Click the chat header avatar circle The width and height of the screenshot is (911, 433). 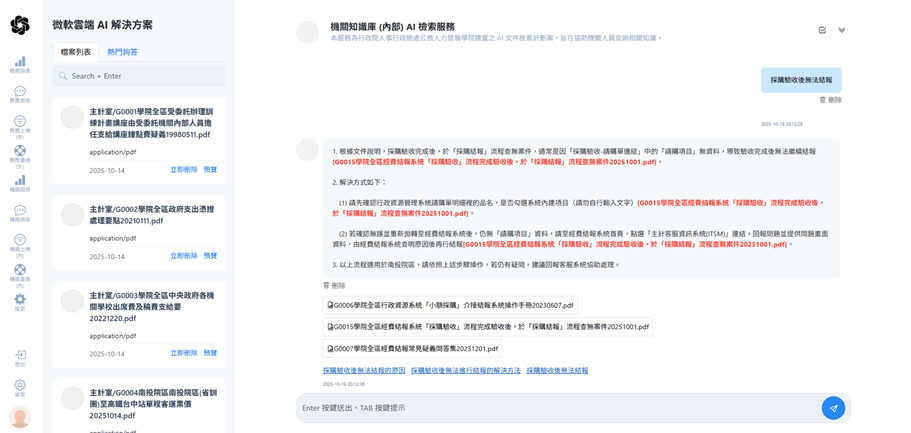click(x=307, y=33)
